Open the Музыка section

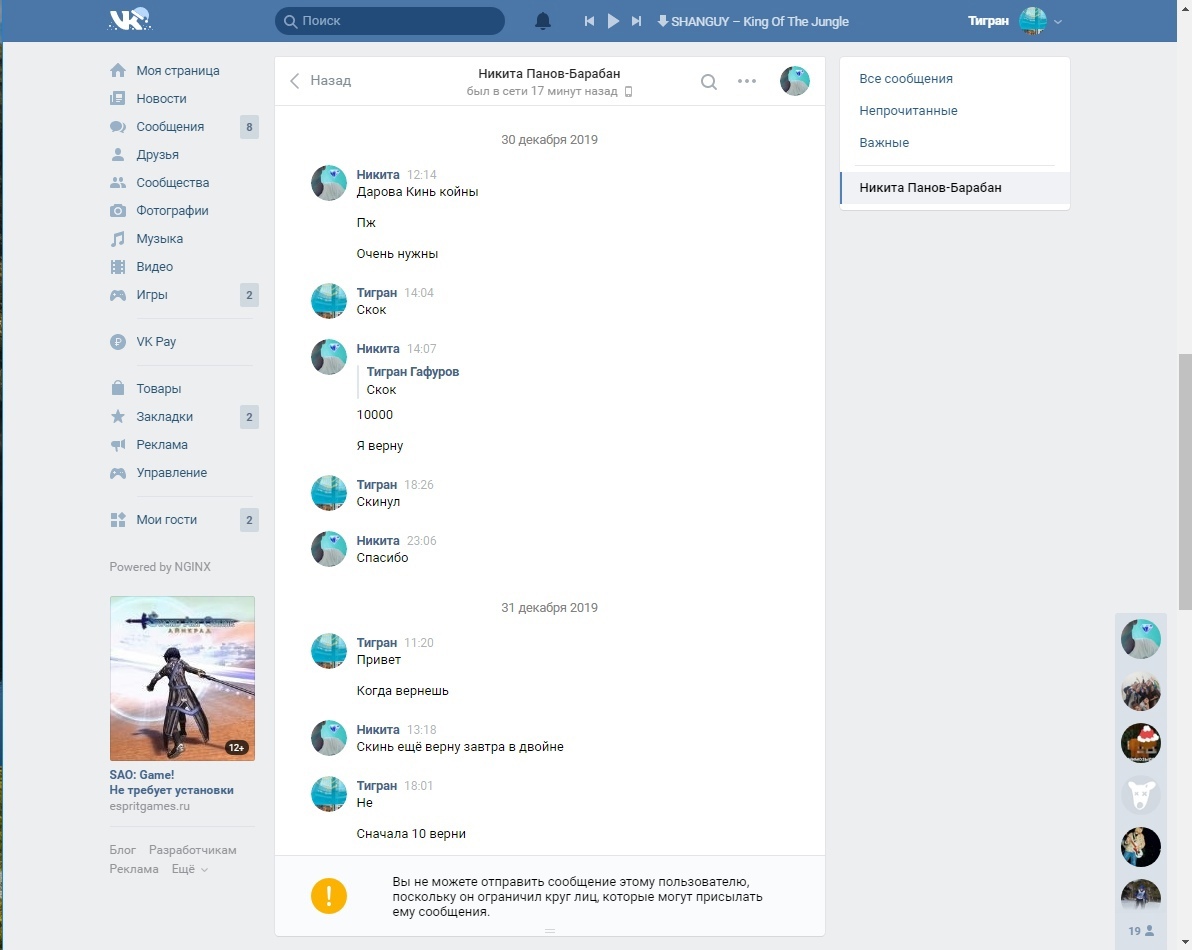coord(159,239)
